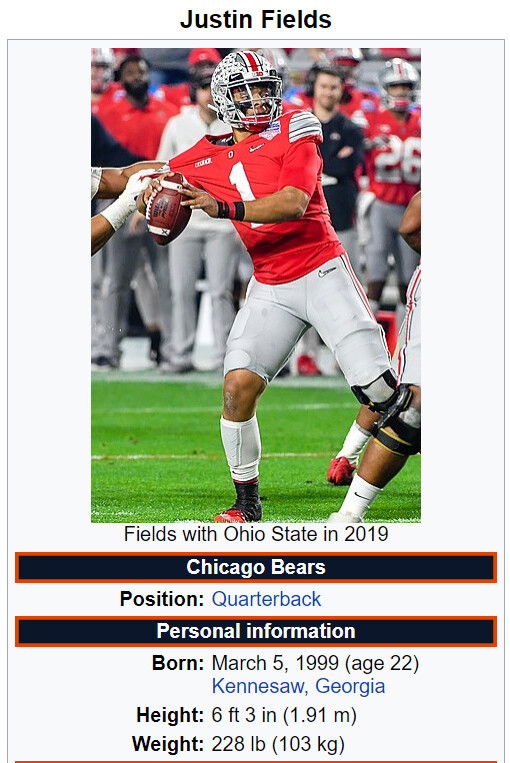The image size is (510, 763).
Task: Select the Chicago Bears header bar
Action: click(255, 567)
